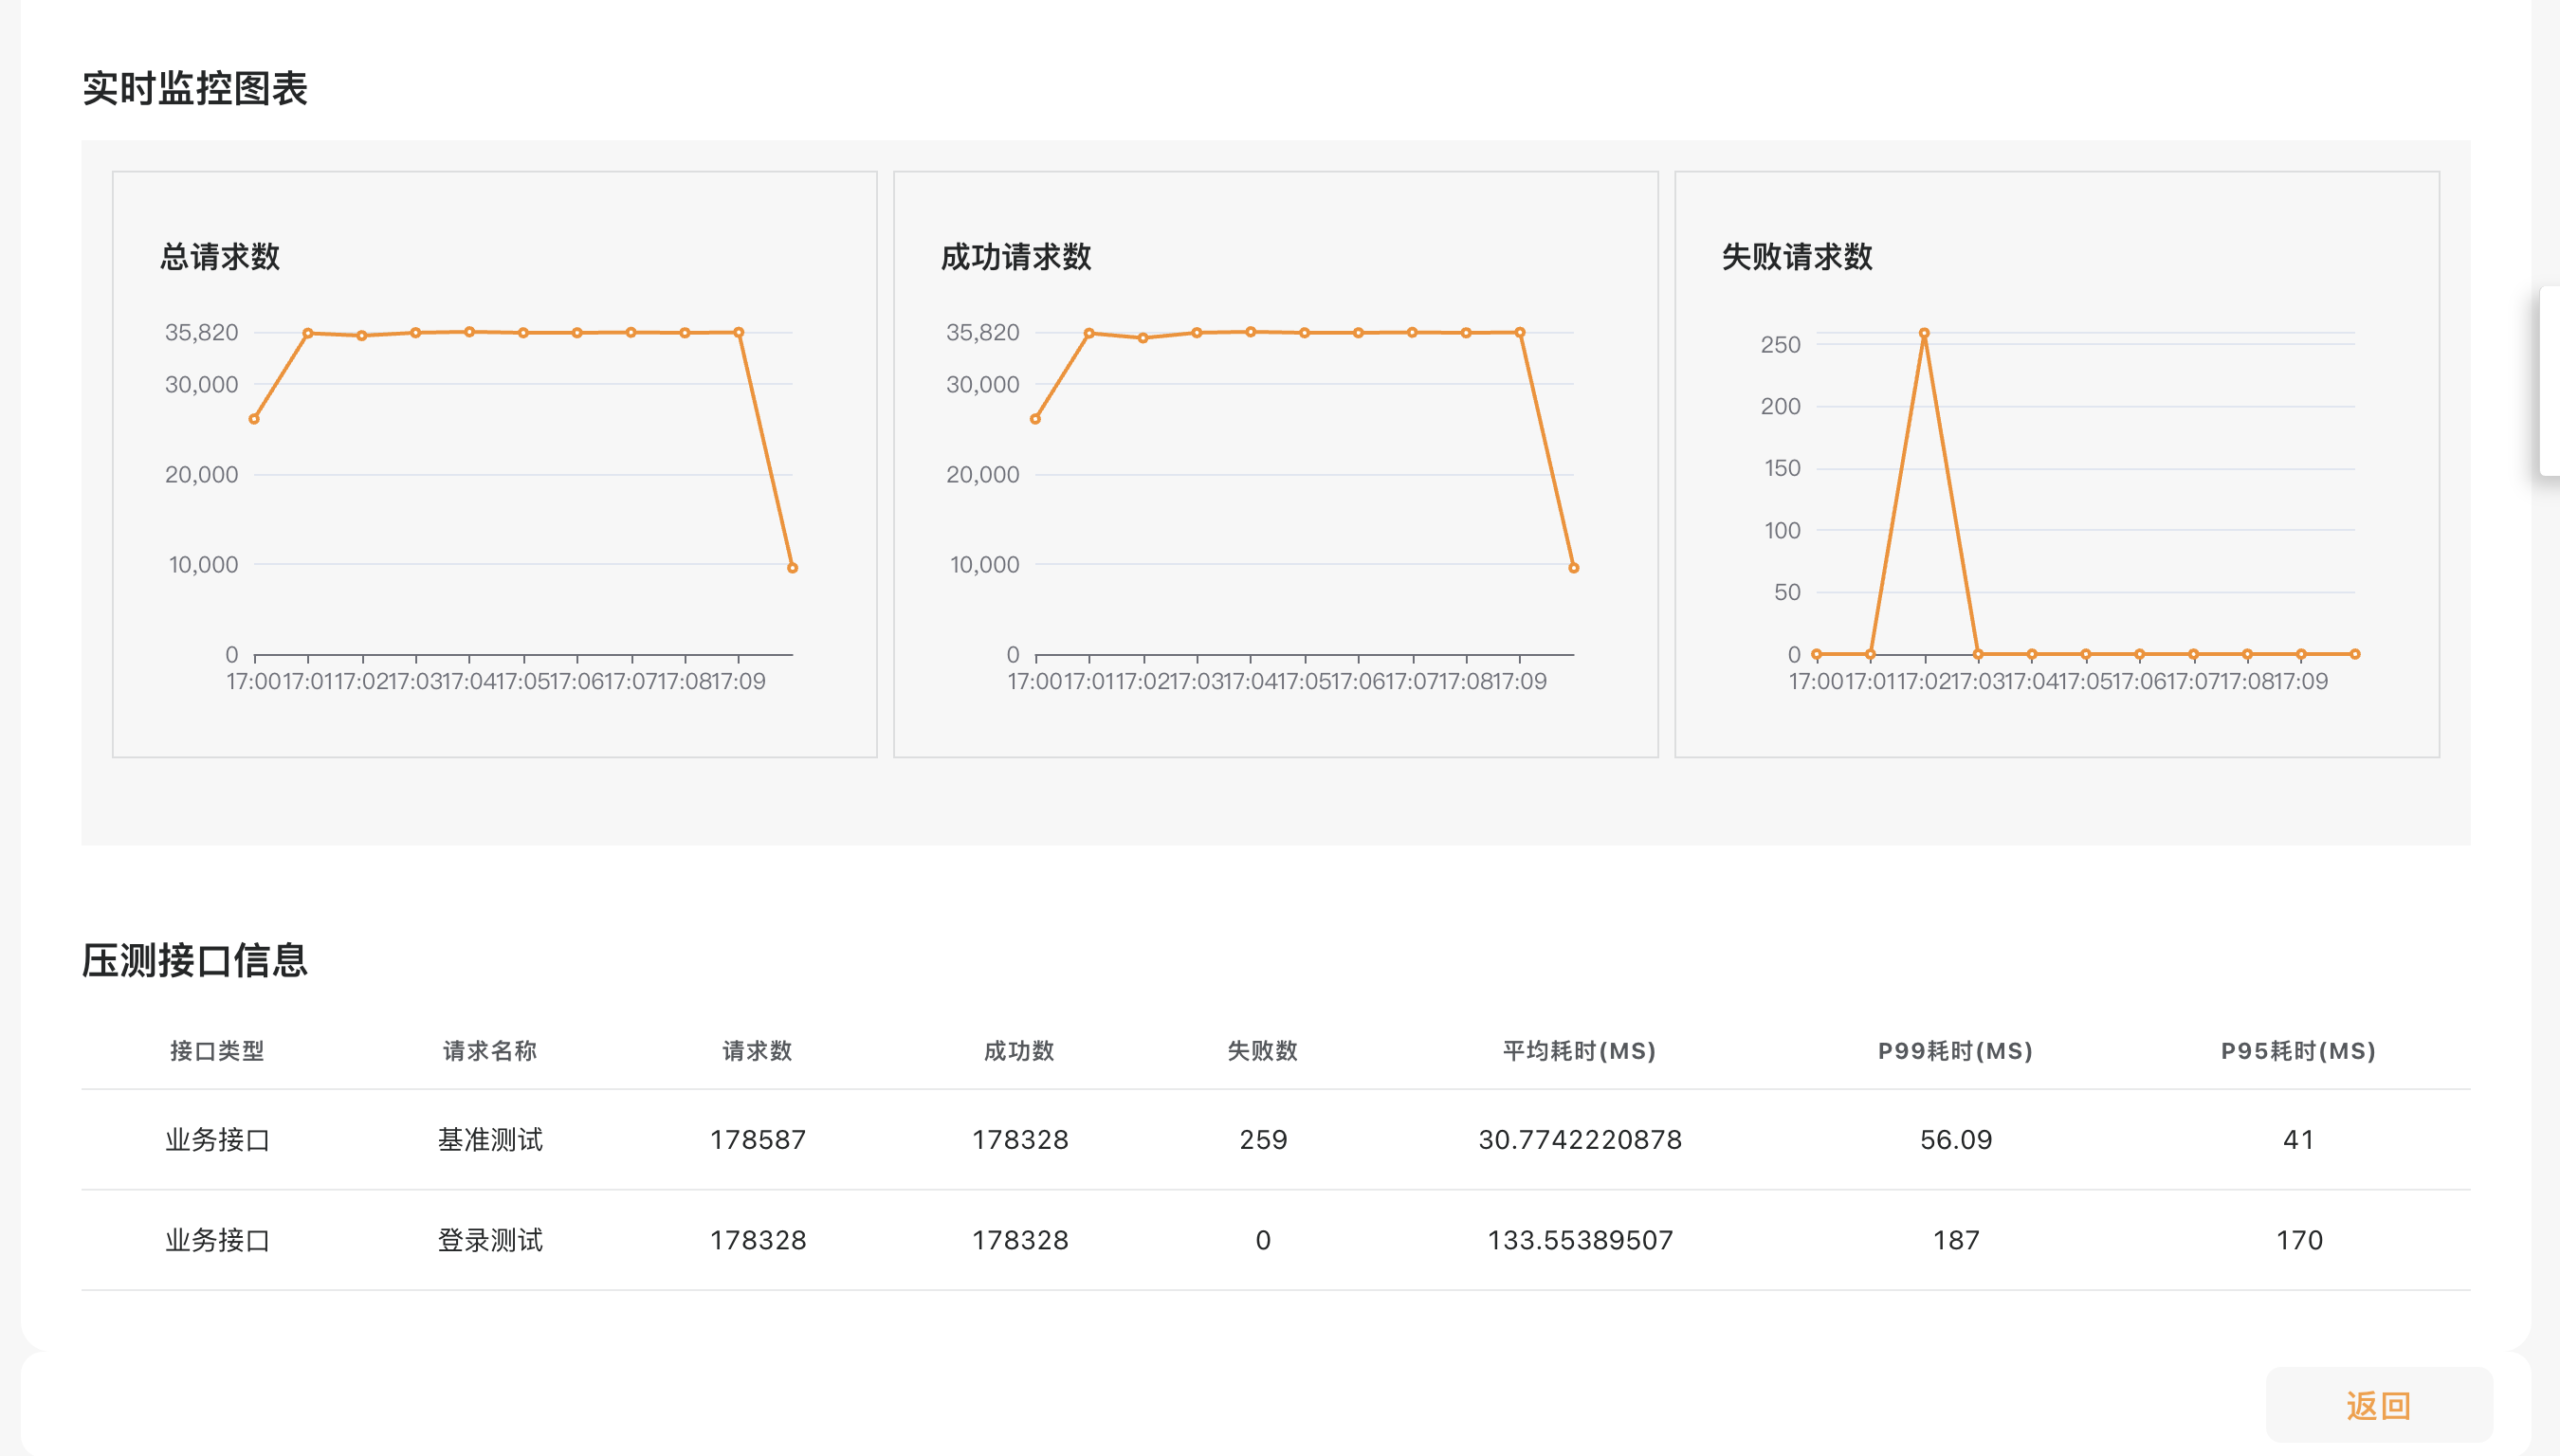The height and width of the screenshot is (1456, 2560).
Task: Click the 失败请求数 chart title
Action: pos(1797,257)
